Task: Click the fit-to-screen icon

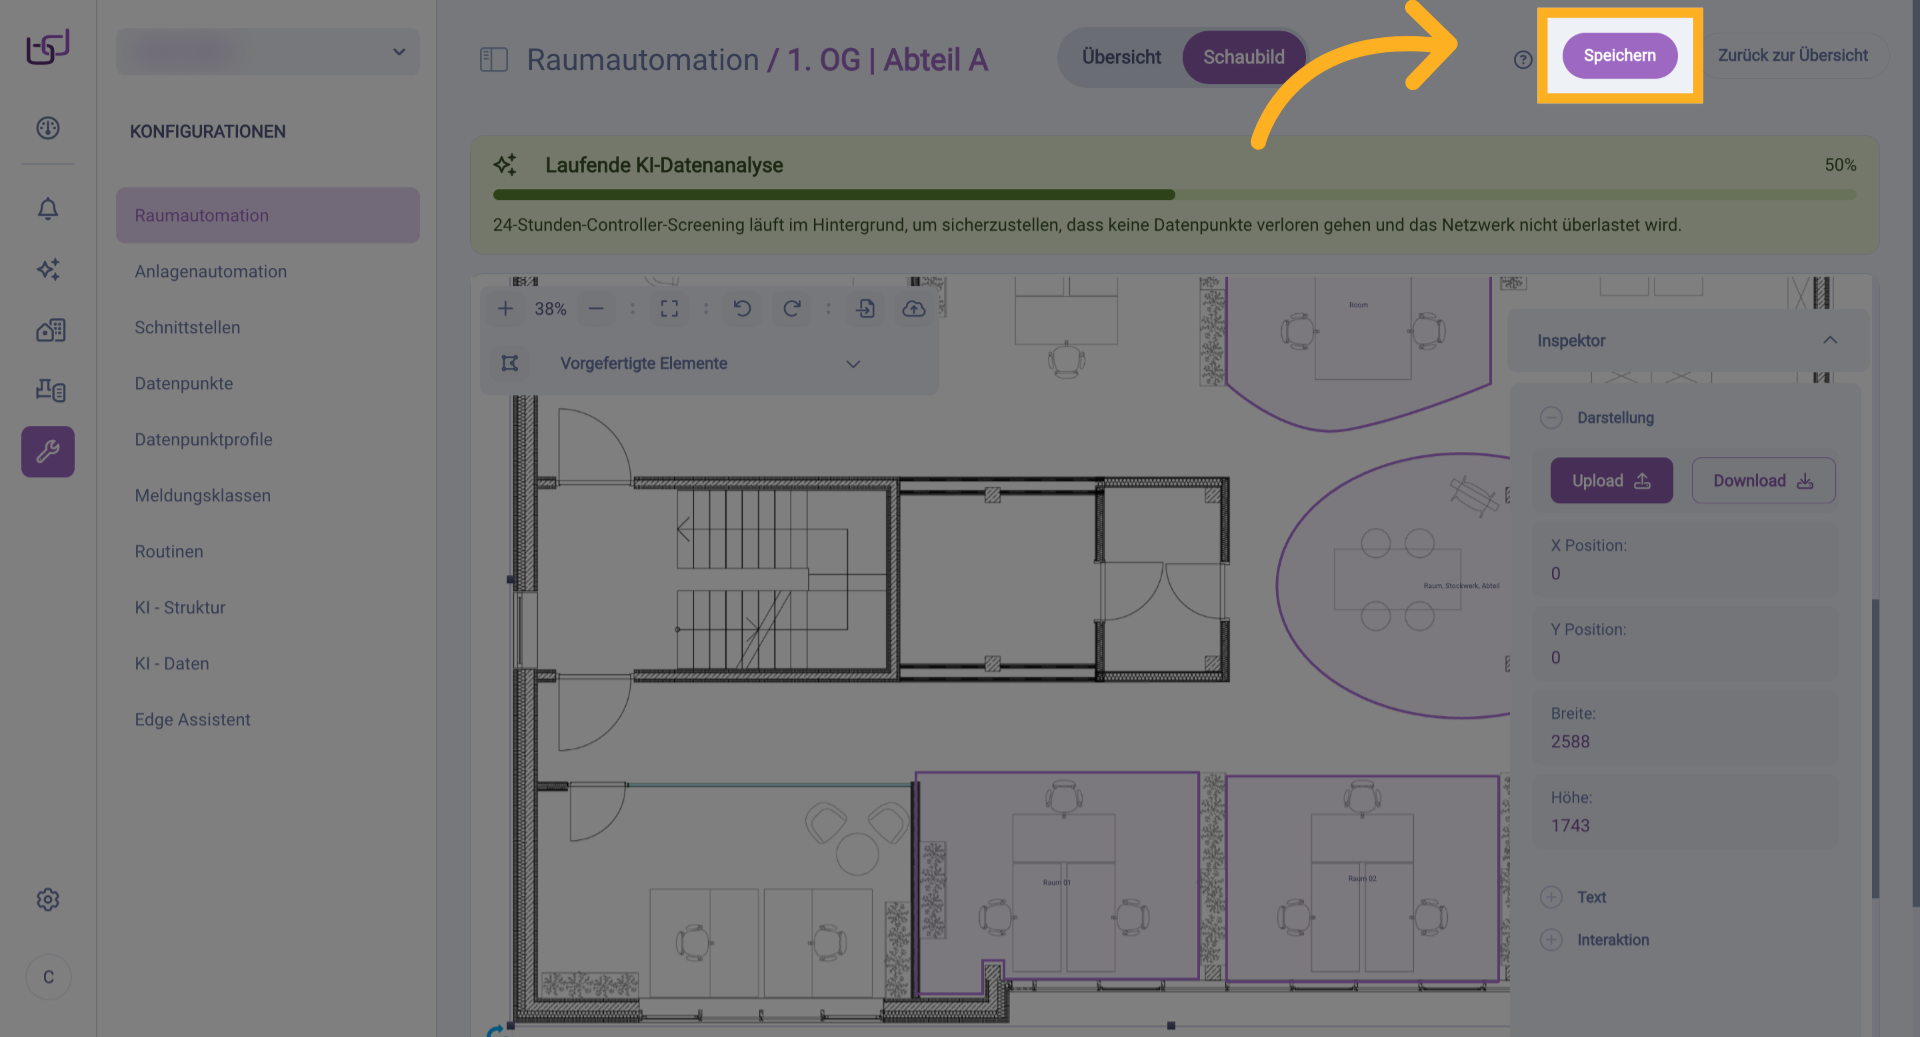Action: tap(669, 309)
